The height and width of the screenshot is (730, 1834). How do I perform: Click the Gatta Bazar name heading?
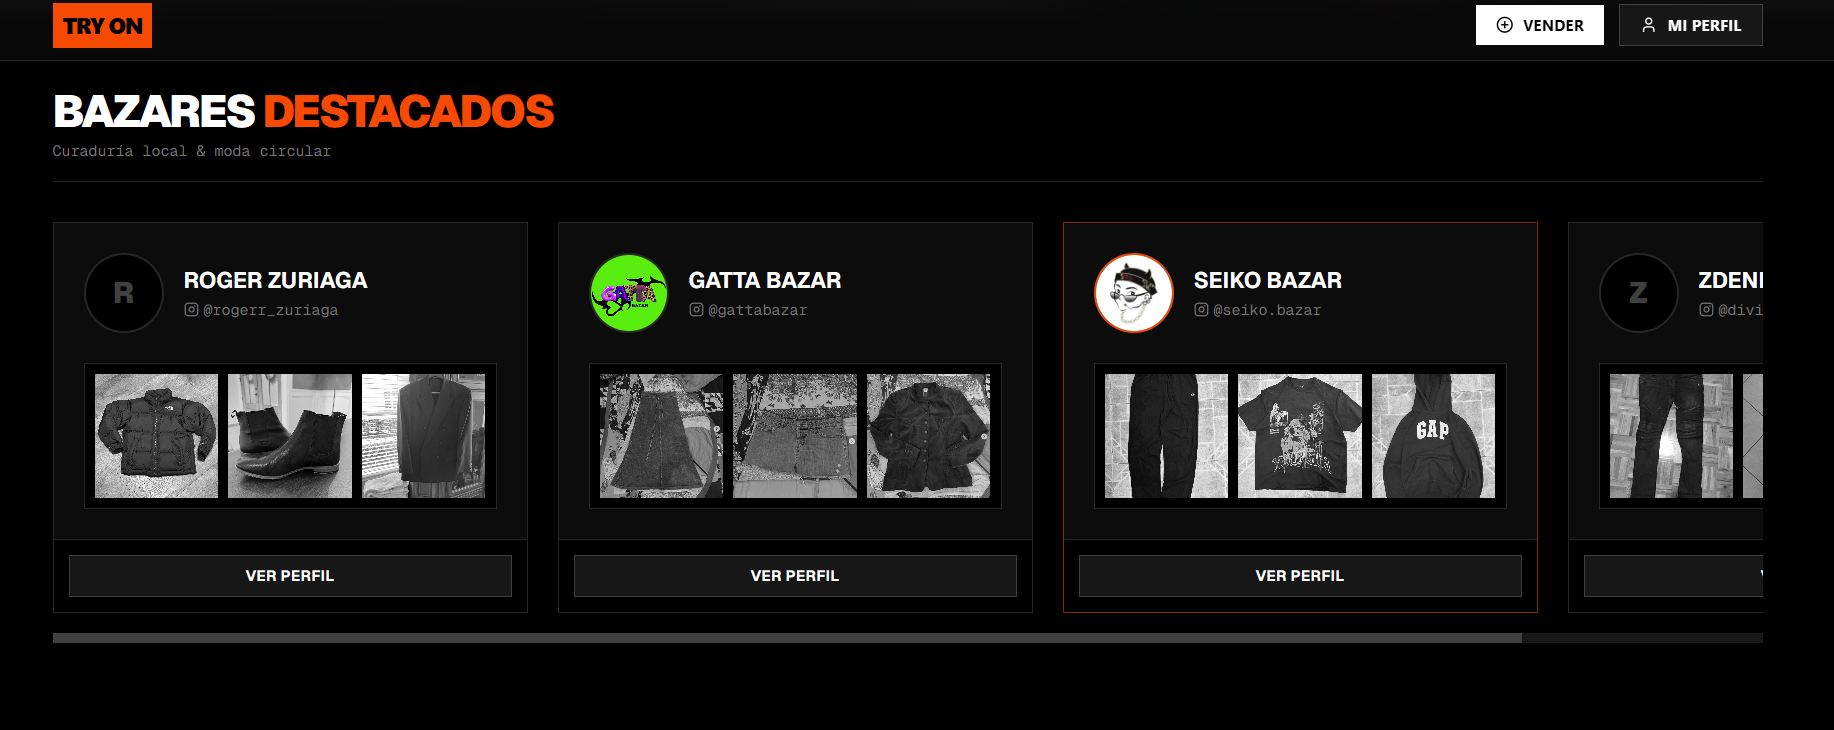pyautogui.click(x=765, y=280)
